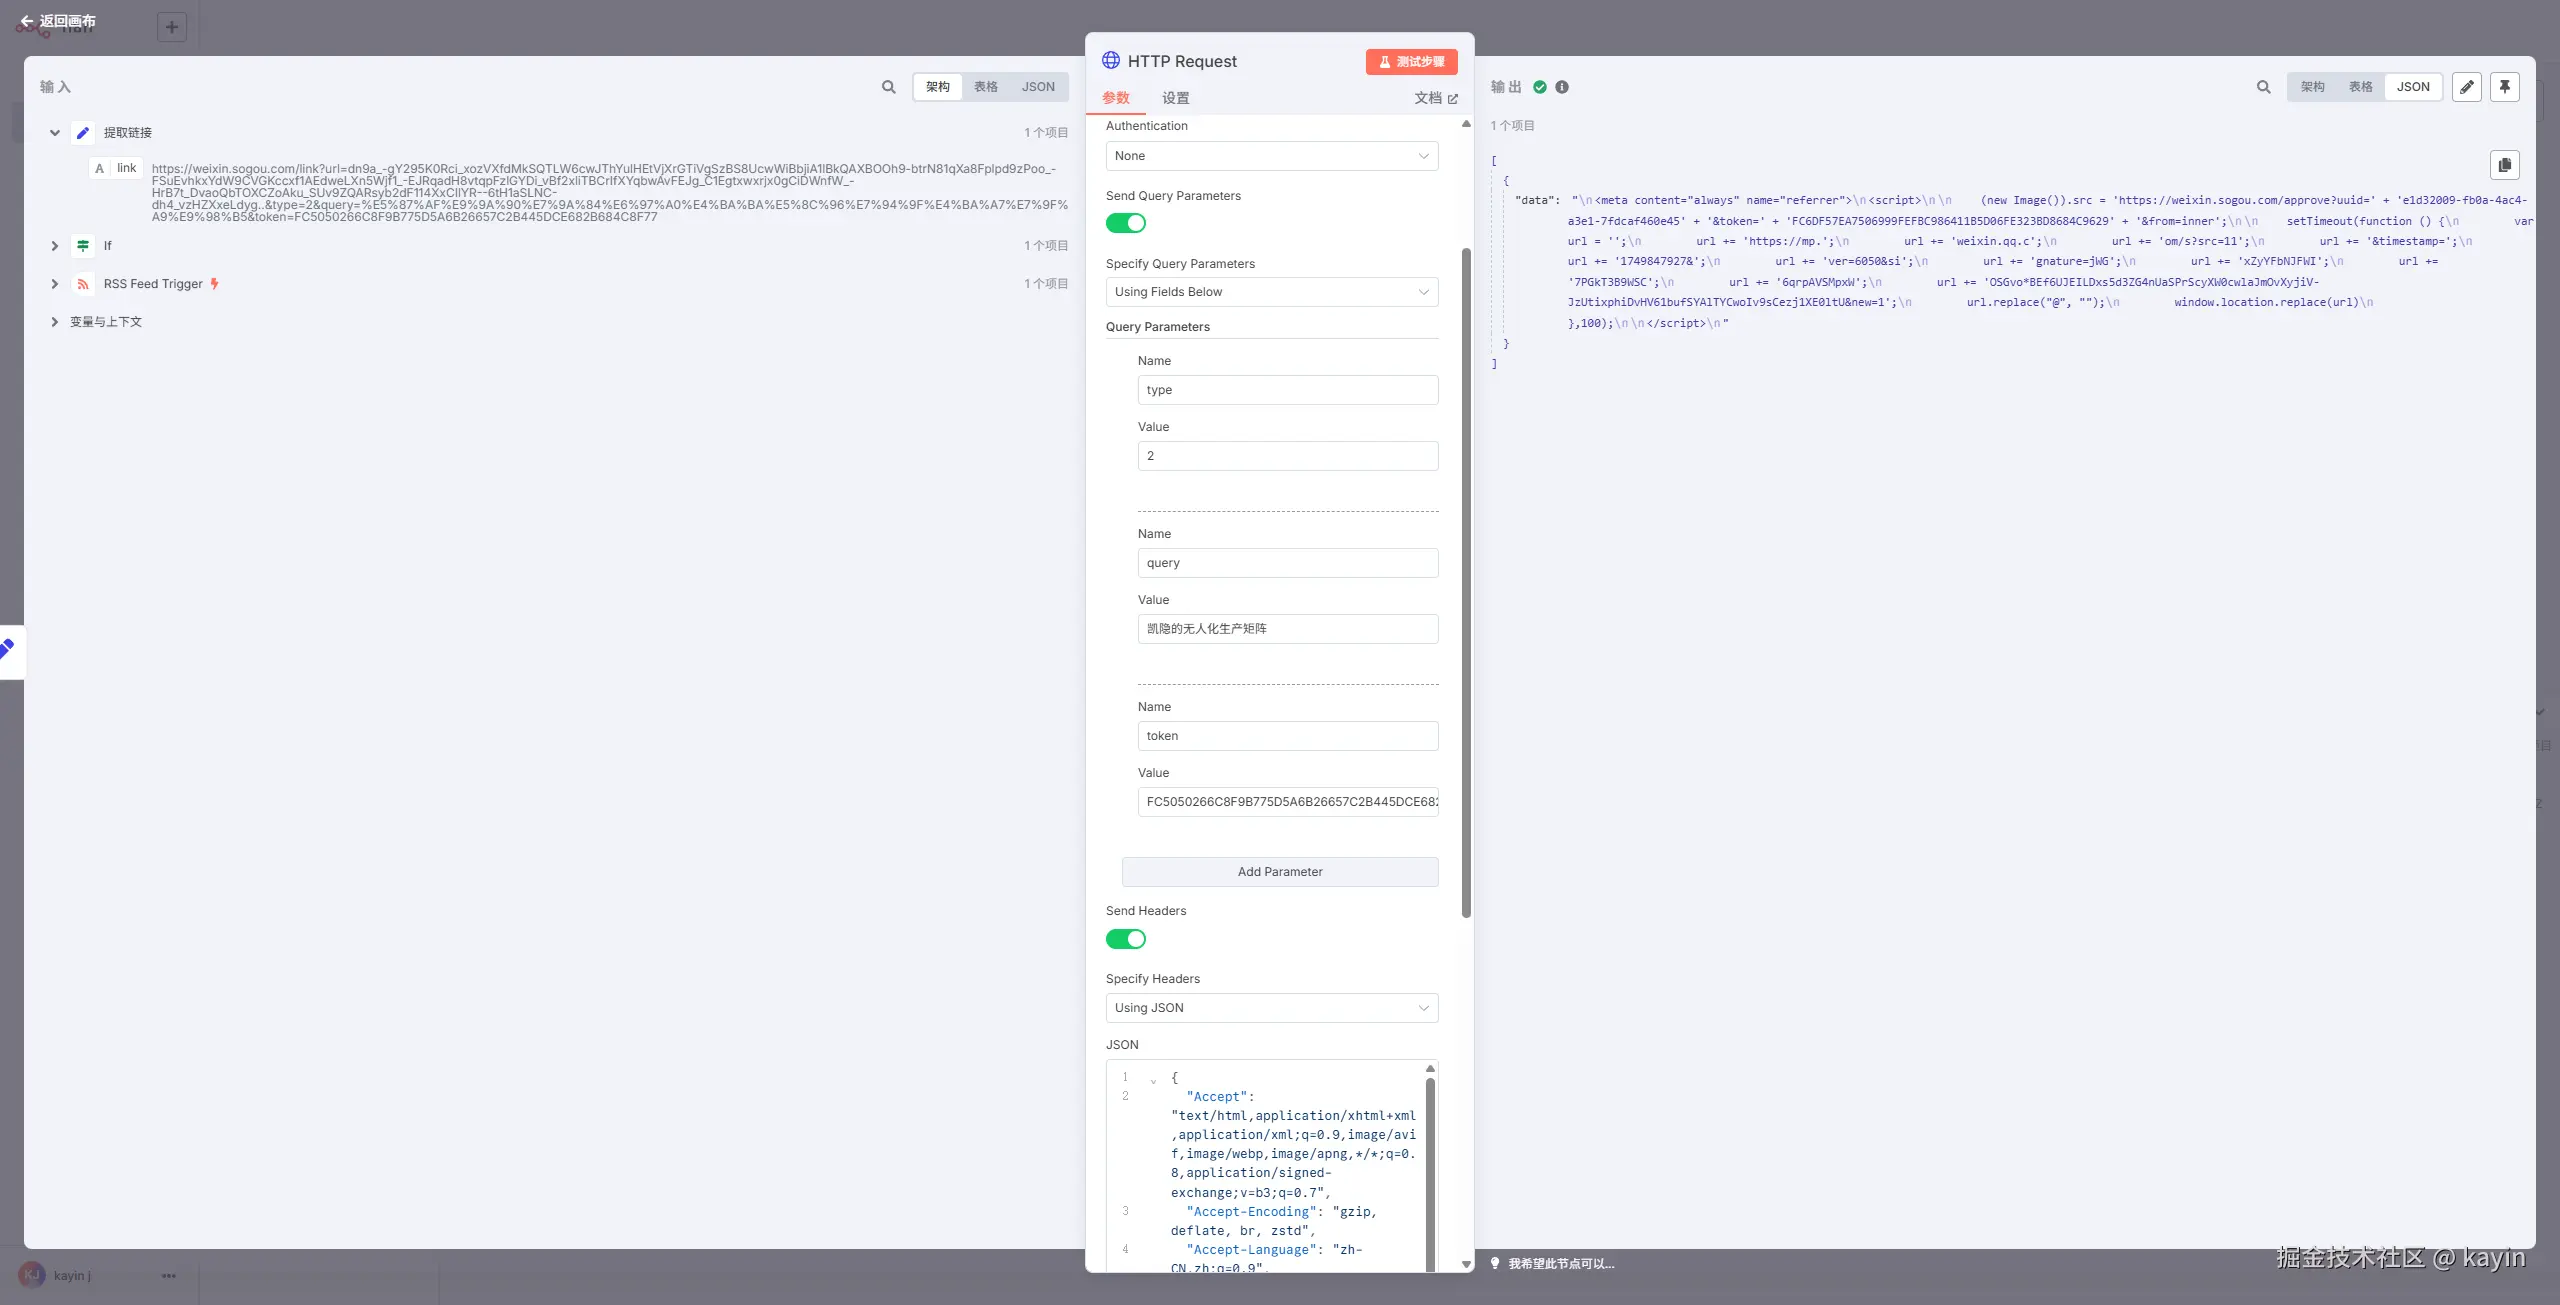Click the Add Parameter button

click(x=1279, y=872)
